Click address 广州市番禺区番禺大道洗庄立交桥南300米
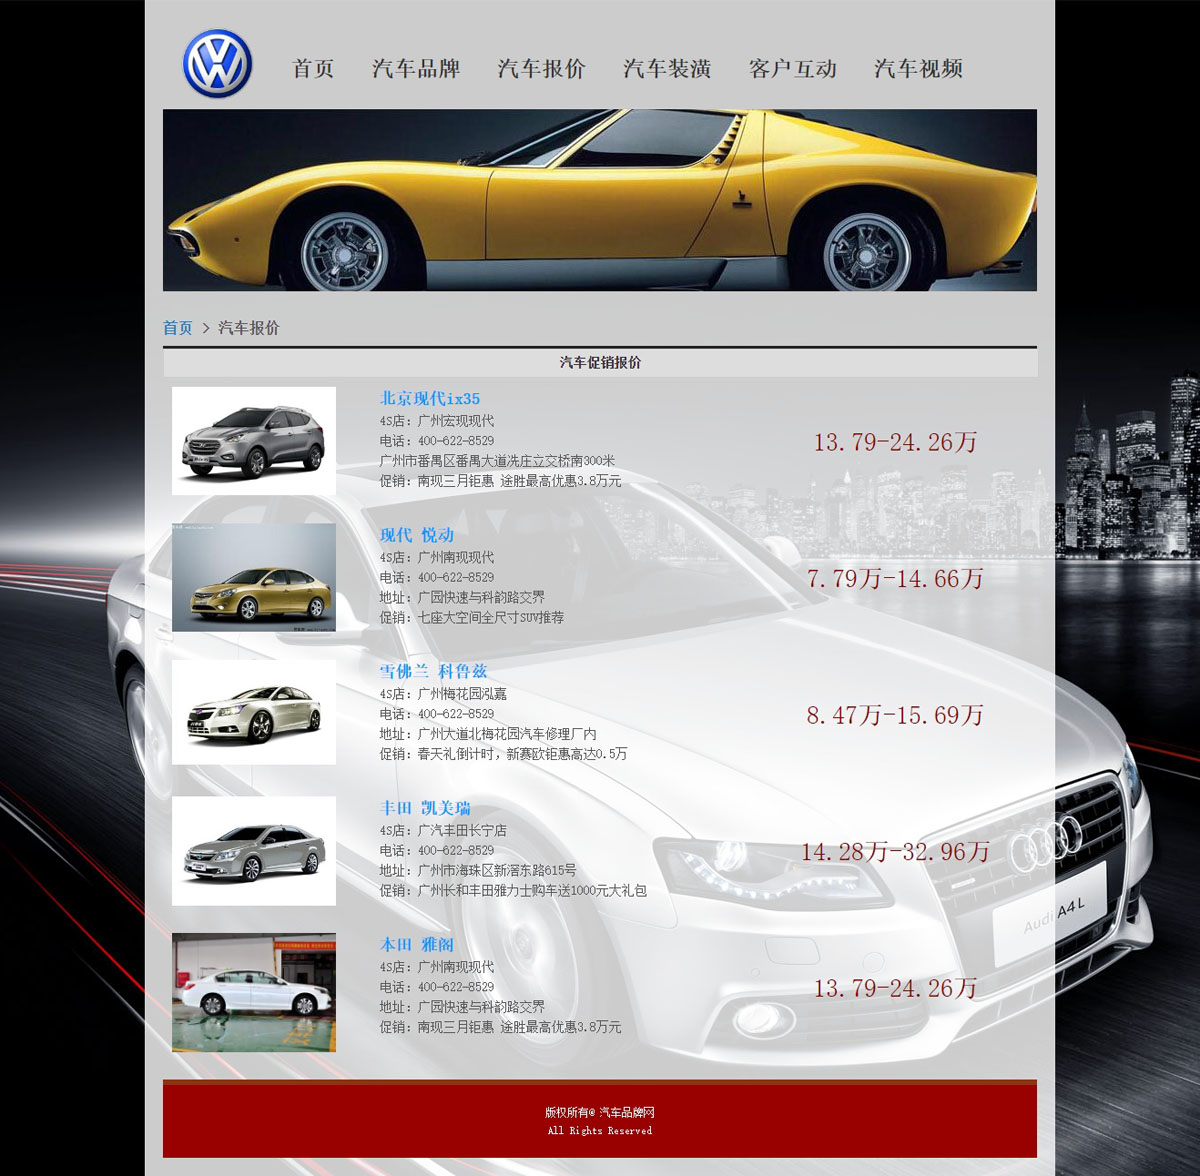 [x=497, y=461]
